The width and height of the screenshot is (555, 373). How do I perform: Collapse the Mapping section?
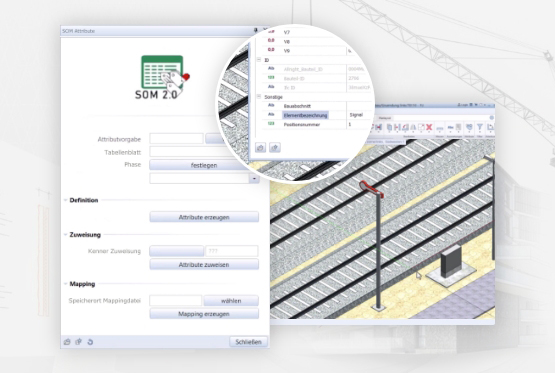tap(65, 284)
